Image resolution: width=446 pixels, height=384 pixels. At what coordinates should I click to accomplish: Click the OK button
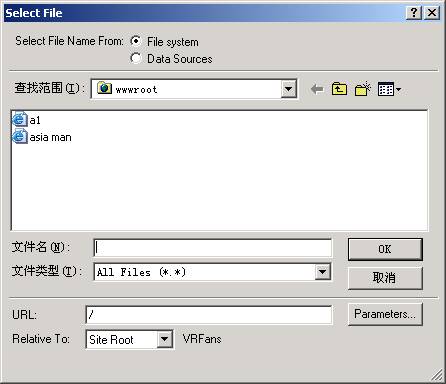click(385, 249)
